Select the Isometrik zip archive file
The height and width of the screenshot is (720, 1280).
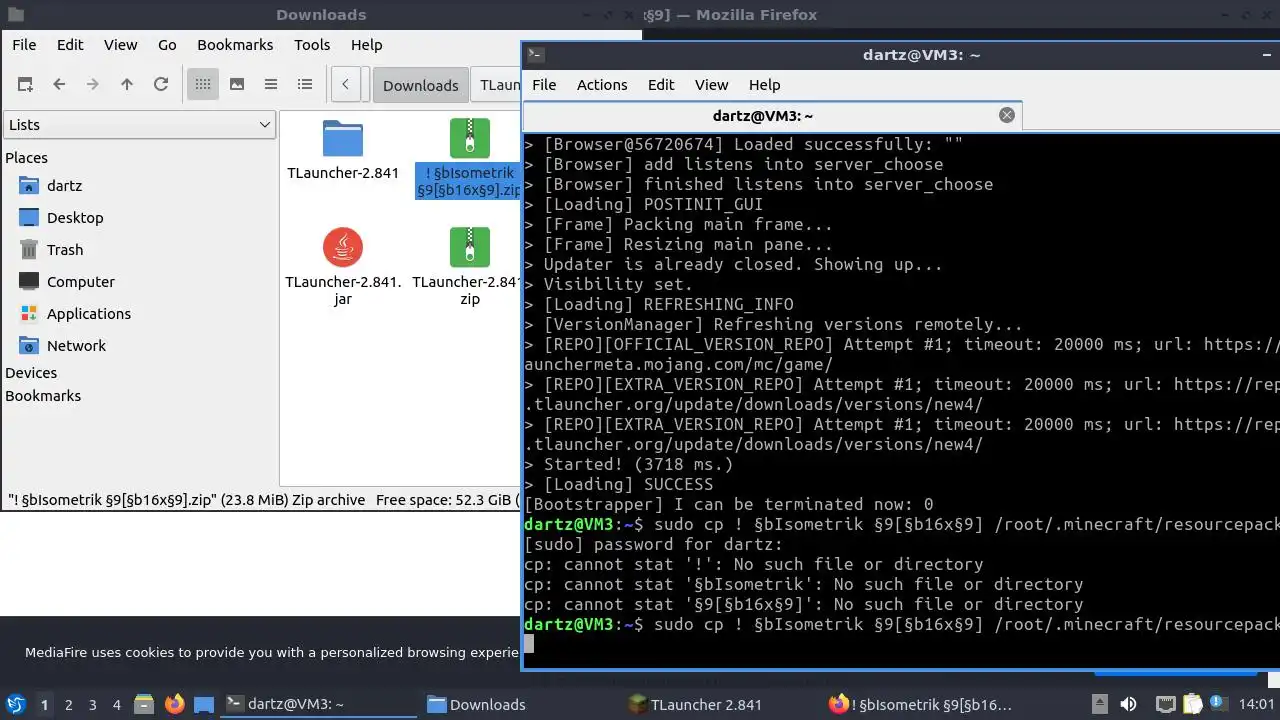pyautogui.click(x=469, y=140)
